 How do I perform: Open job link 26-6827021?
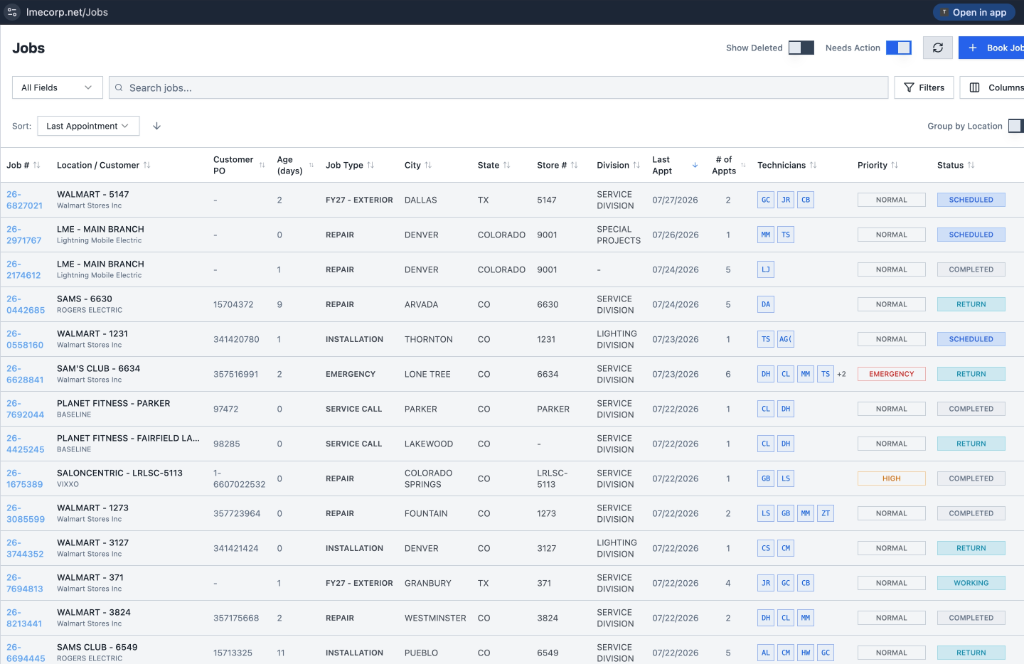coord(24,200)
